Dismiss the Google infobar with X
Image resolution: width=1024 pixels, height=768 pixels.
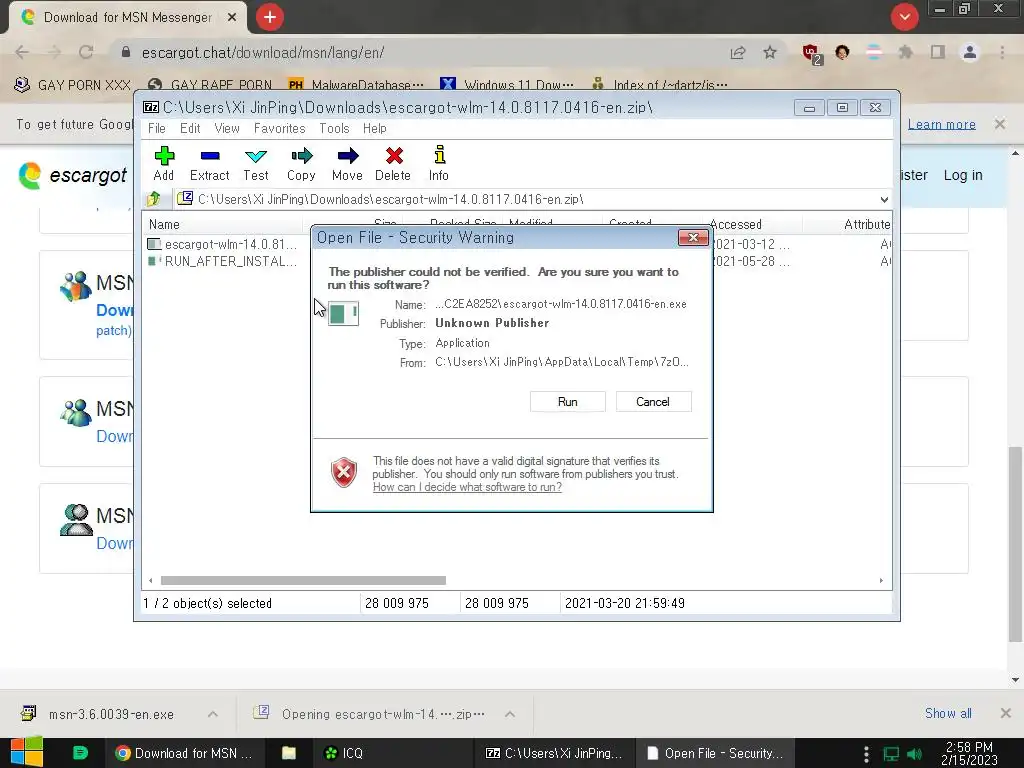(x=1000, y=123)
